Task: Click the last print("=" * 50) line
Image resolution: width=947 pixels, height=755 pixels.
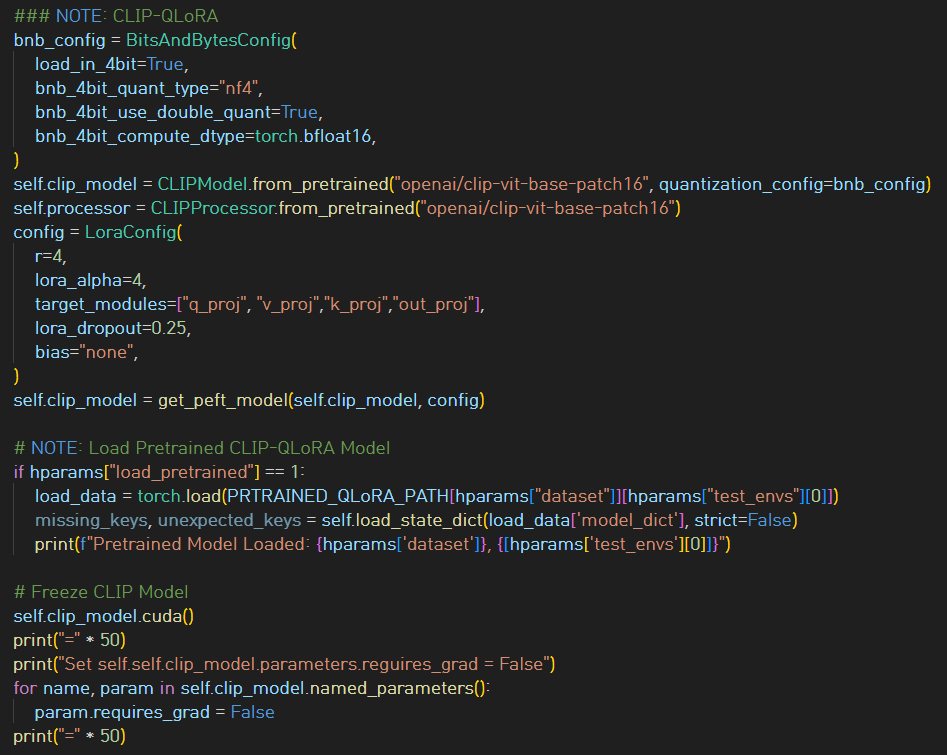Action: pyautogui.click(x=69, y=736)
